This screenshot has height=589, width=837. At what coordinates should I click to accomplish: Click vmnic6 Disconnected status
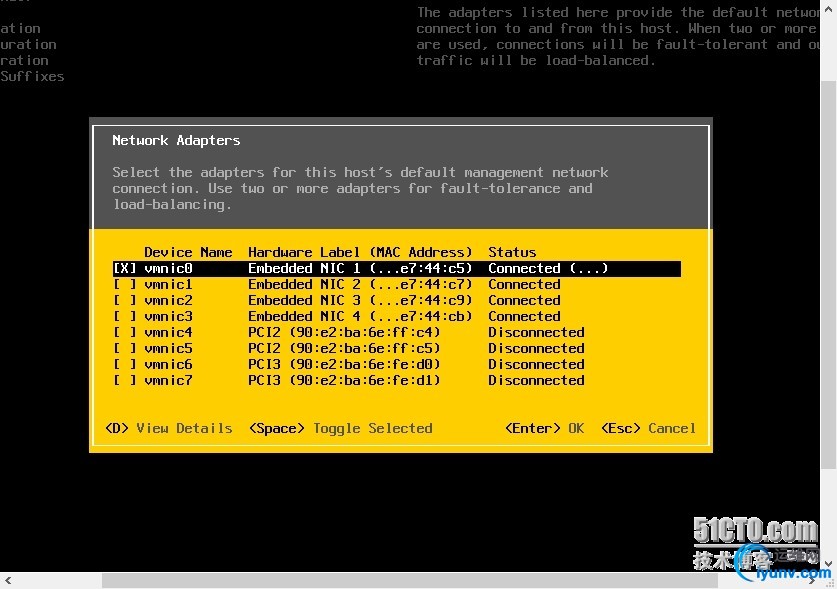(x=536, y=365)
